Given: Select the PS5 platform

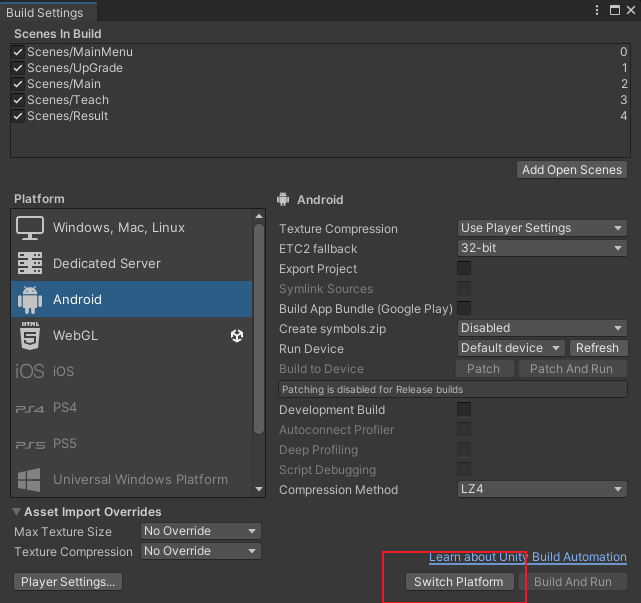Looking at the screenshot, I should coord(132,444).
